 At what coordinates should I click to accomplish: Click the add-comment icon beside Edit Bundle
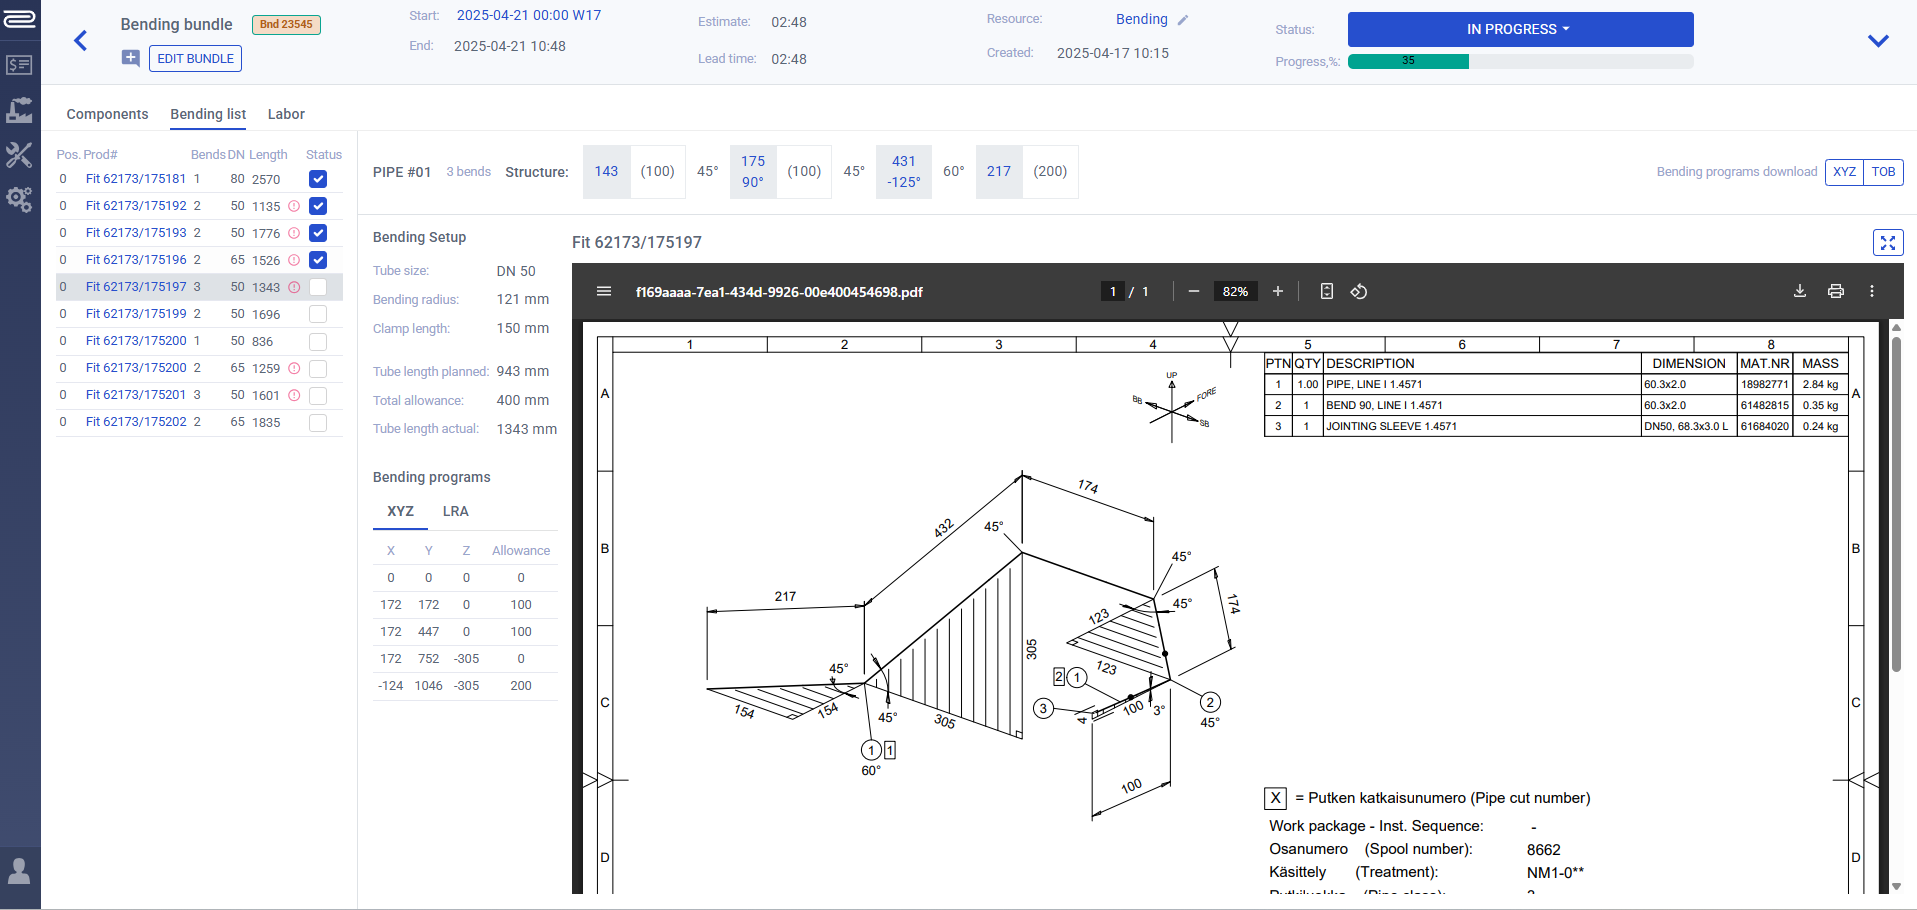[131, 58]
